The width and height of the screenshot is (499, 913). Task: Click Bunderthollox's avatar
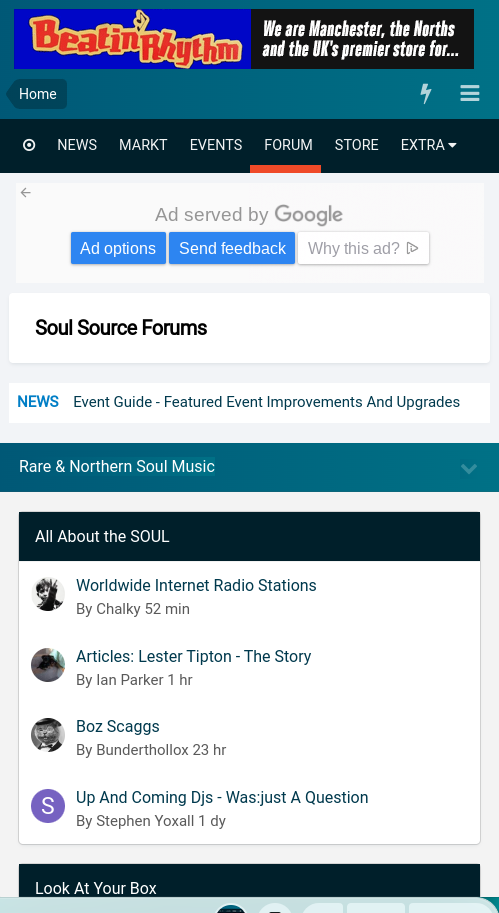tap(48, 735)
